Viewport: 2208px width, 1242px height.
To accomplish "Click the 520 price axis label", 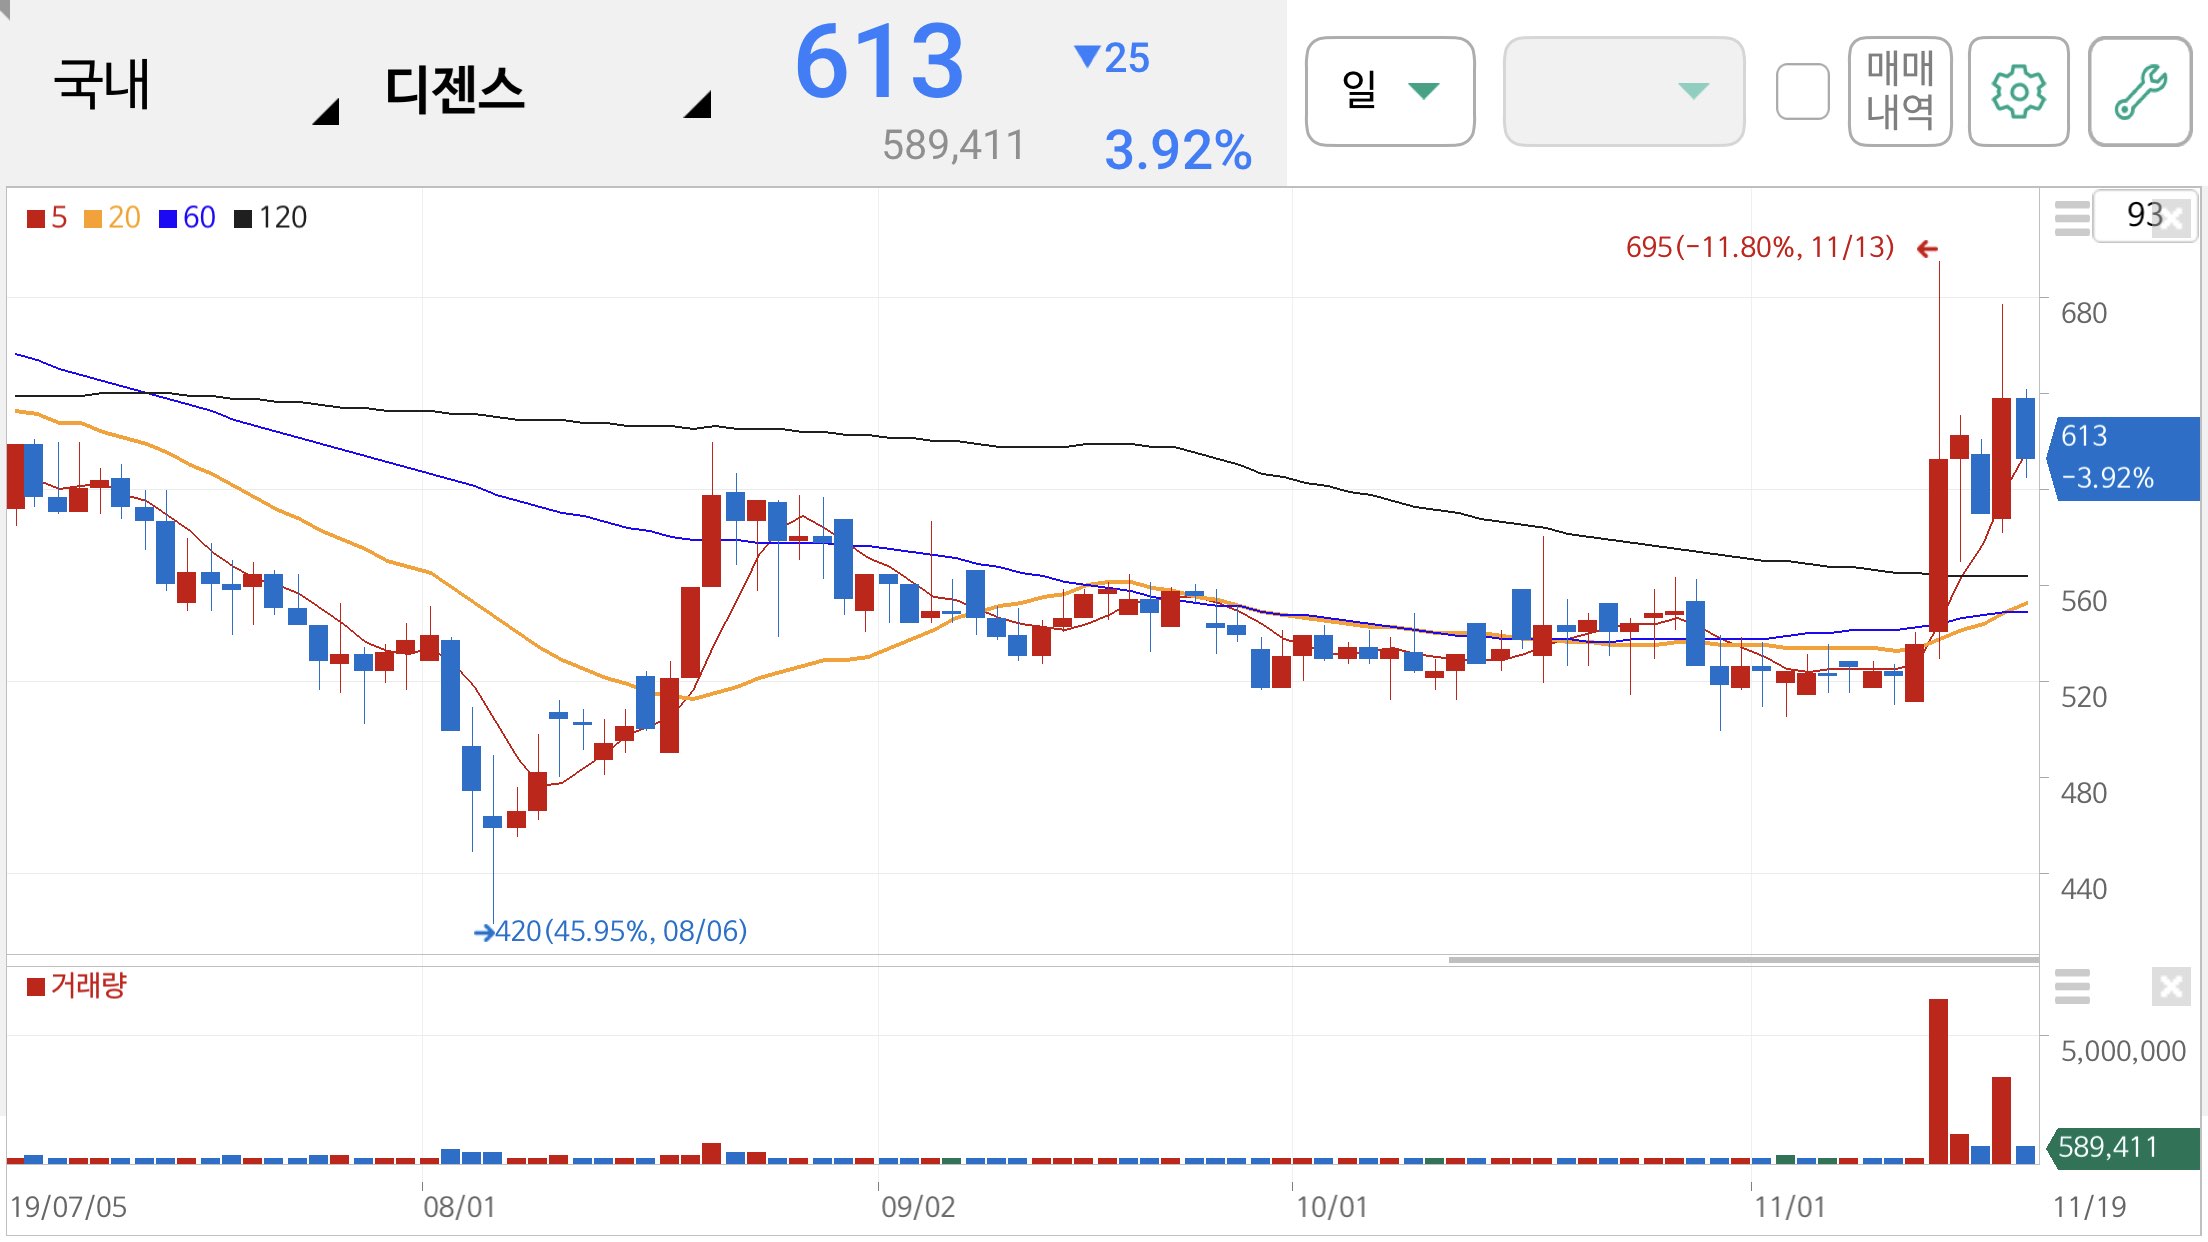I will [2084, 698].
